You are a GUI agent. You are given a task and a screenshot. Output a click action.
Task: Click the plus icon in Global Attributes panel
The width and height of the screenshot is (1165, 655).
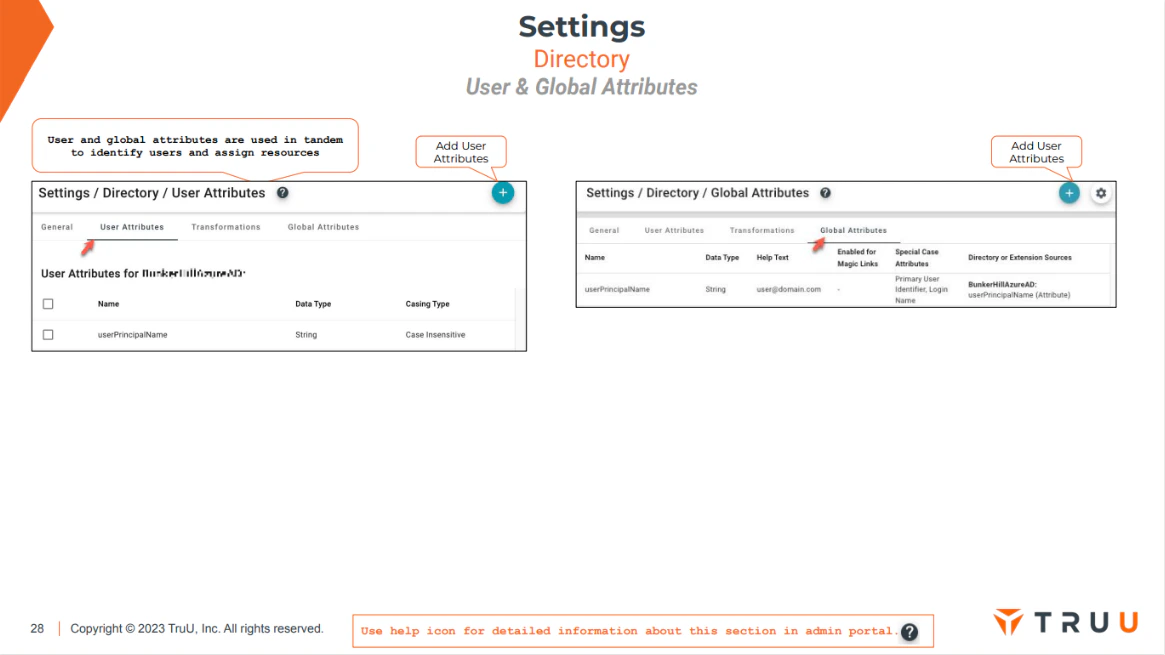click(x=1069, y=193)
